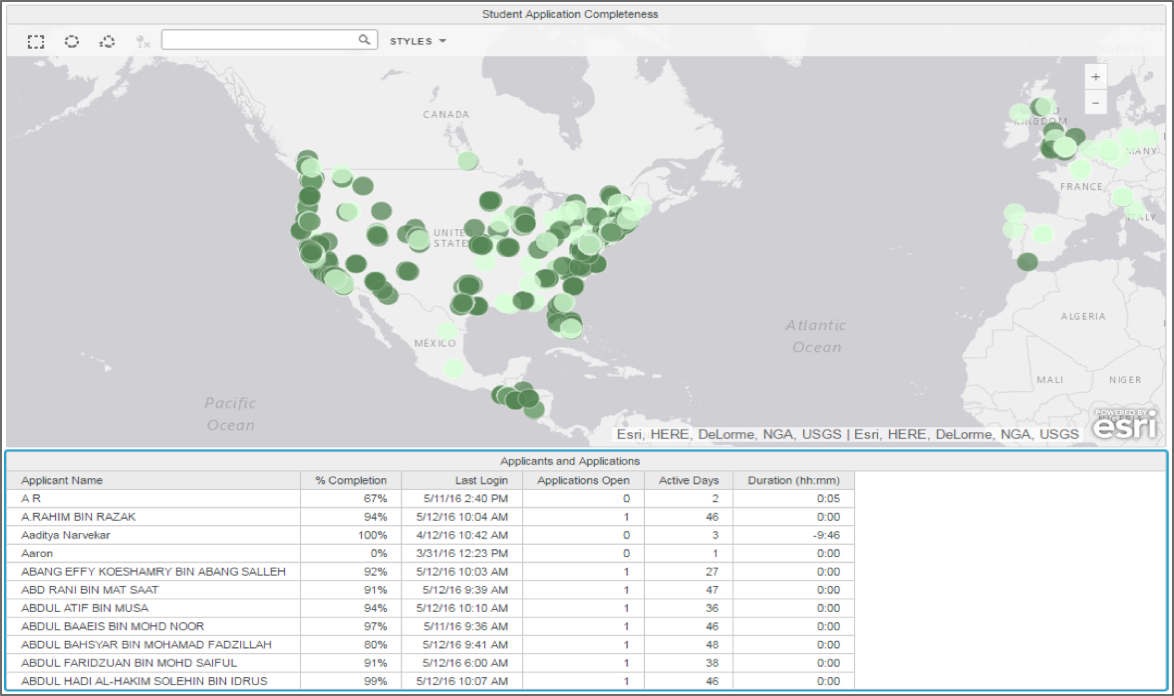Click the magnifier search icon
The image size is (1174, 696).
(365, 40)
